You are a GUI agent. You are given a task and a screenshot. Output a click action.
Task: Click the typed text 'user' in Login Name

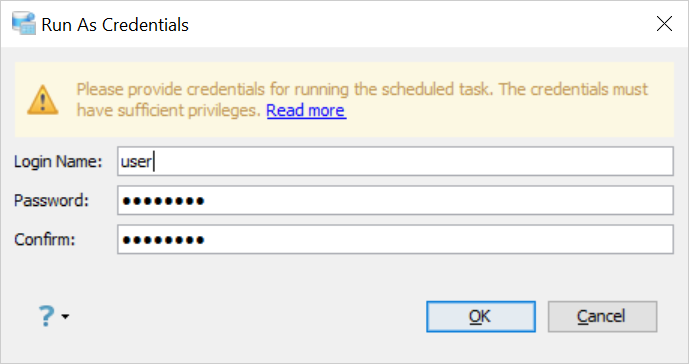point(136,162)
